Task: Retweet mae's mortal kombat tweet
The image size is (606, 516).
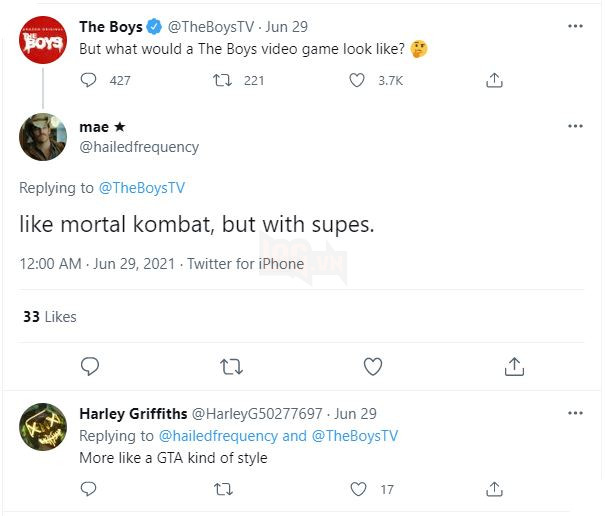Action: 231,367
